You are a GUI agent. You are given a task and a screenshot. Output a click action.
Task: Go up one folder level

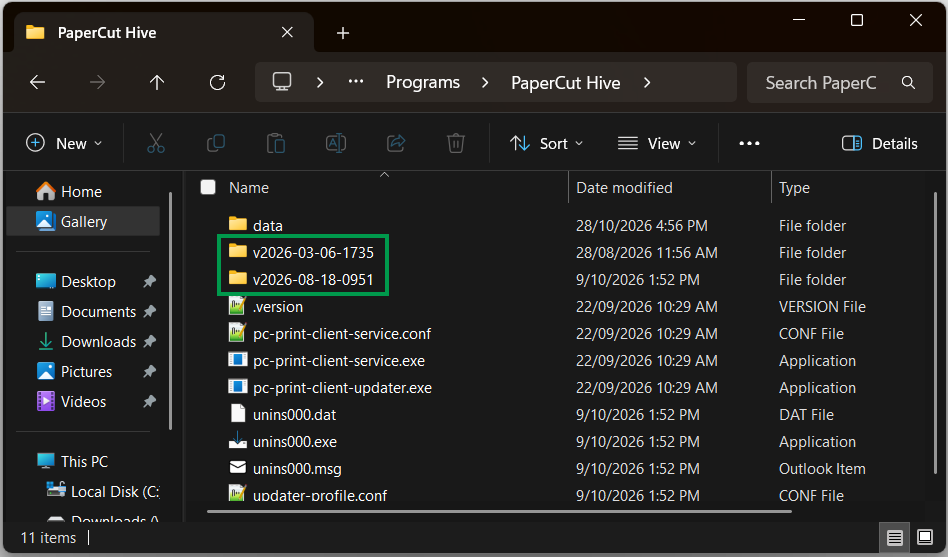(157, 82)
